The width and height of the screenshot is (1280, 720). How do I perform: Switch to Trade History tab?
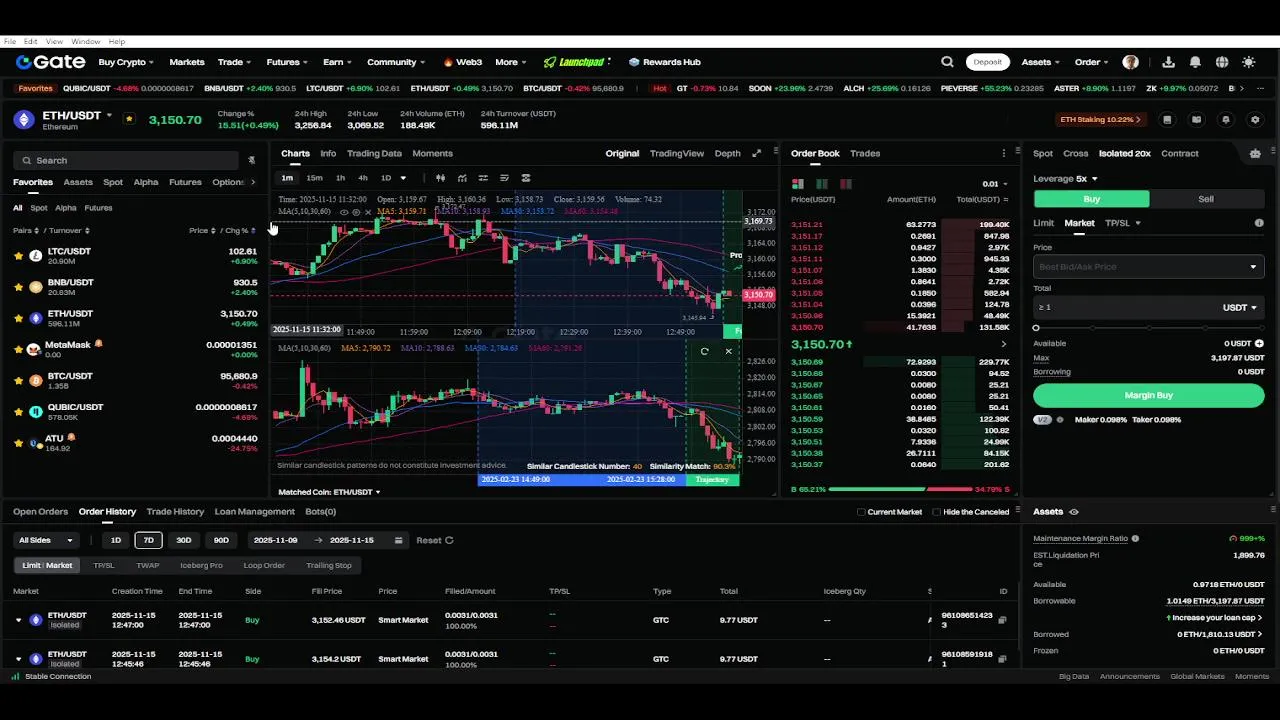(x=175, y=512)
